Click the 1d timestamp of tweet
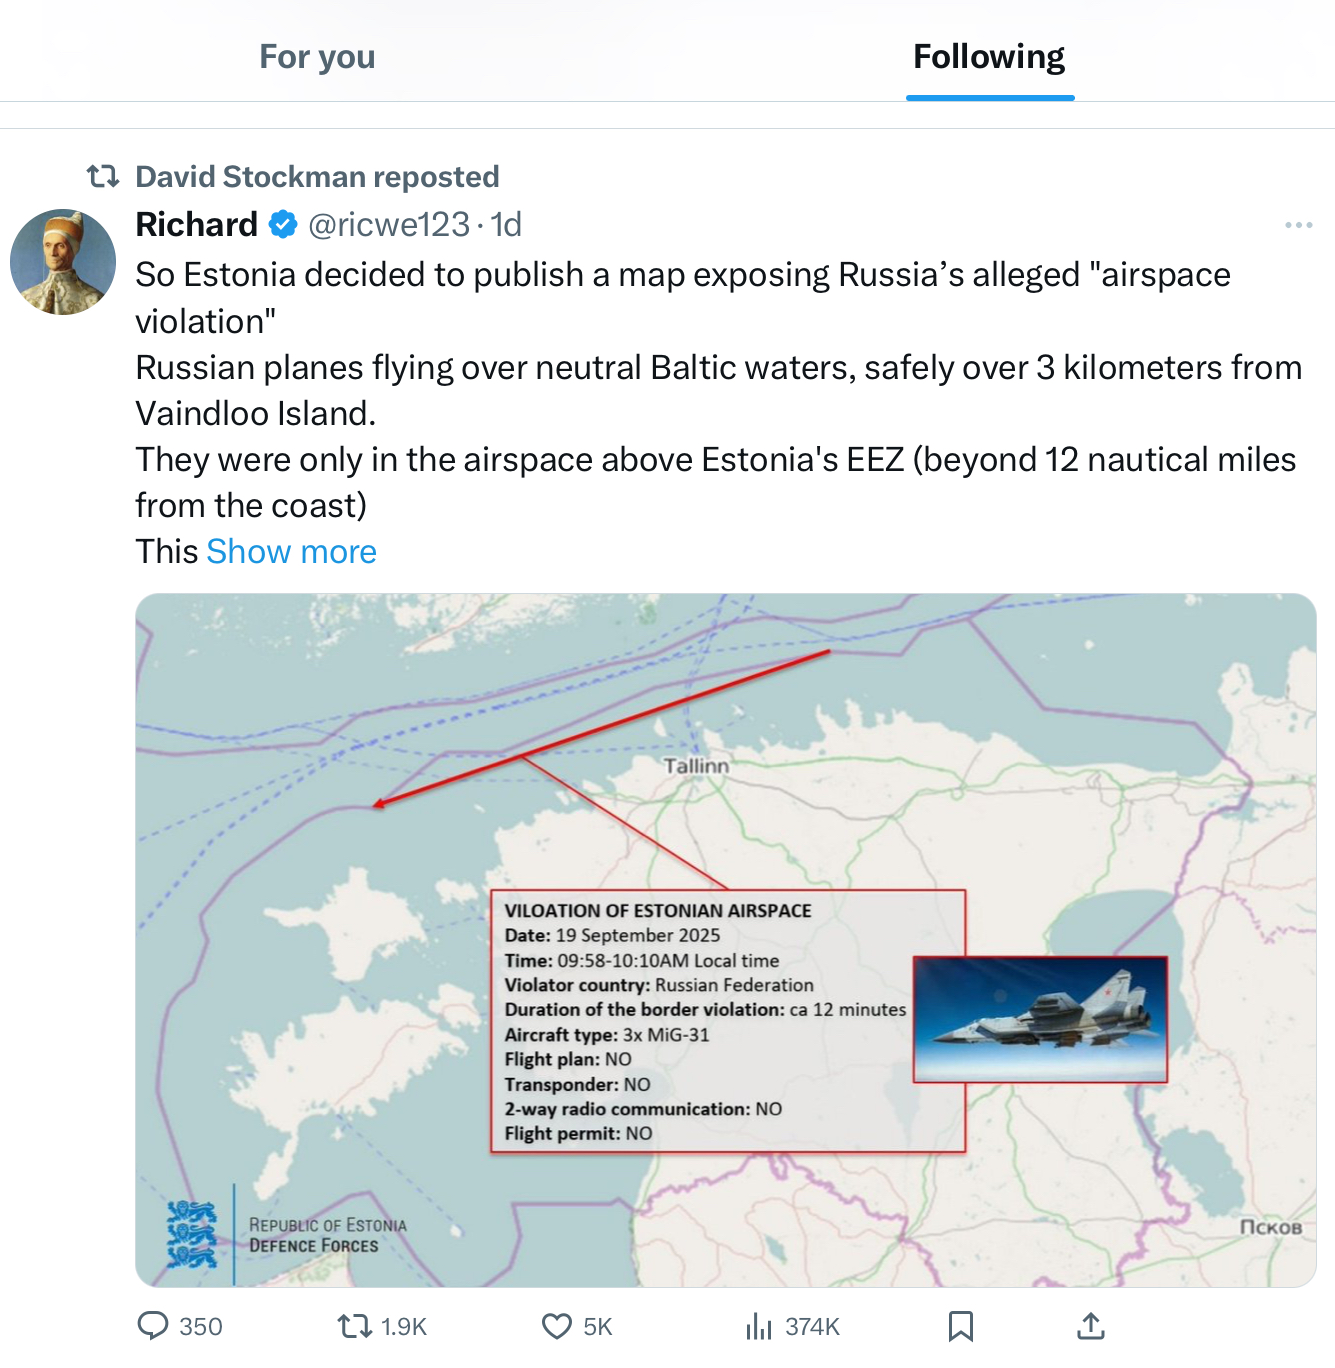 click(x=506, y=225)
